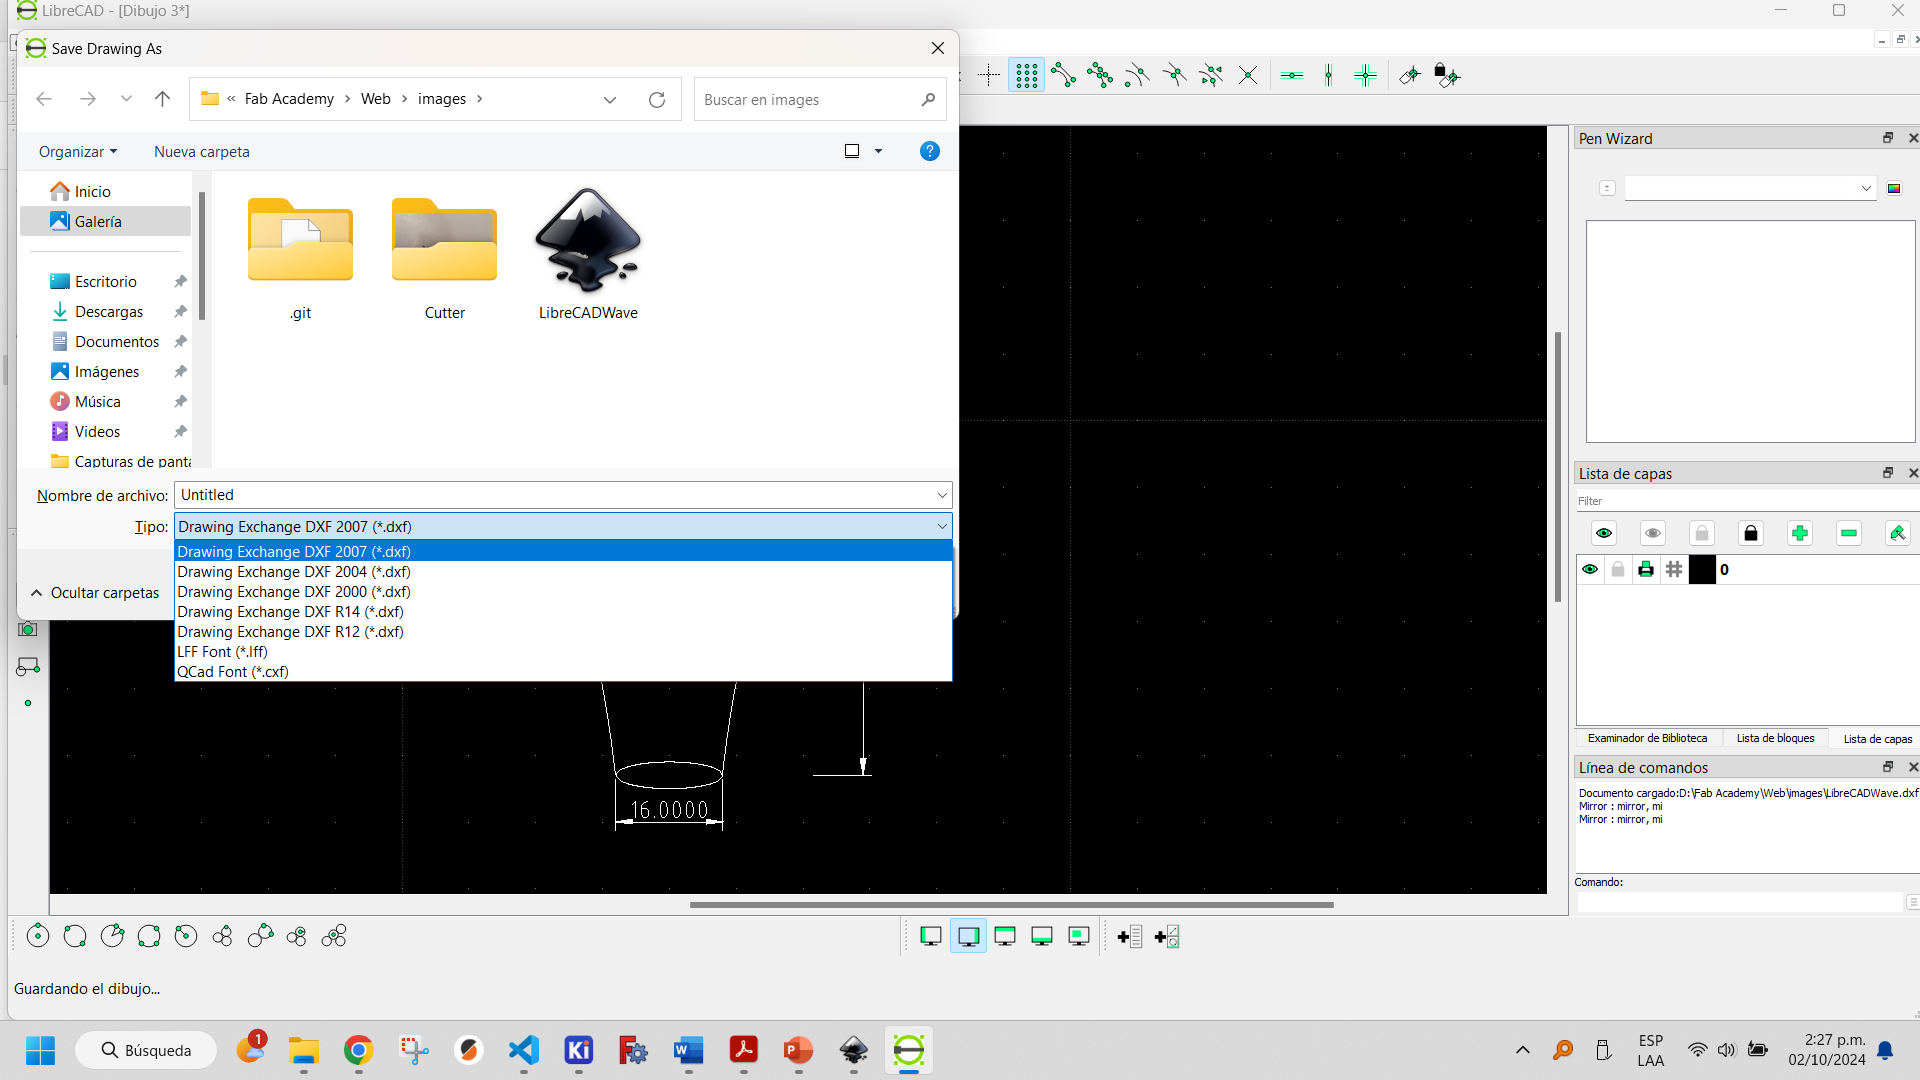Toggle Snap on Endpoints tool

[1063, 75]
